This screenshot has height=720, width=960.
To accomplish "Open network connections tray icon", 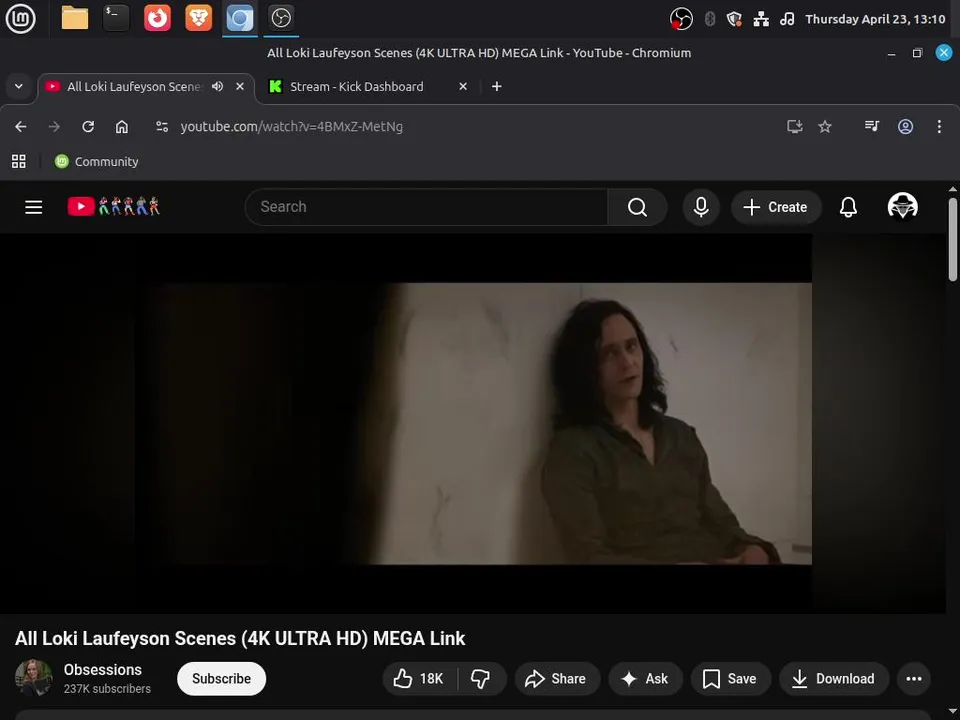I will pyautogui.click(x=761, y=19).
